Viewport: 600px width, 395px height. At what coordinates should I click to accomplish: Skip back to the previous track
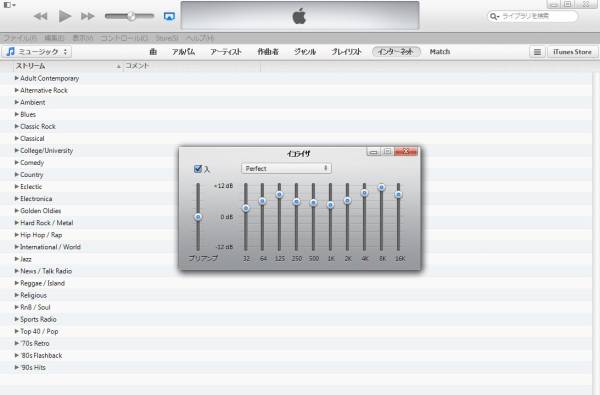pos(40,16)
